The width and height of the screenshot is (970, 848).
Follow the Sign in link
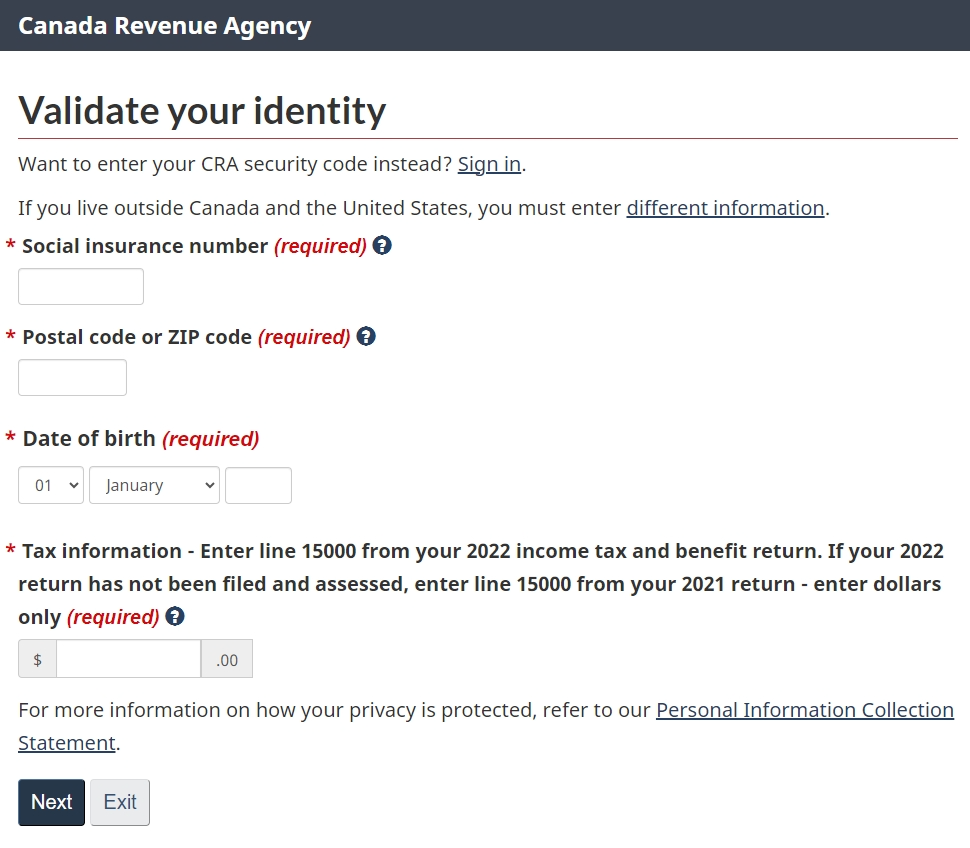pos(489,165)
